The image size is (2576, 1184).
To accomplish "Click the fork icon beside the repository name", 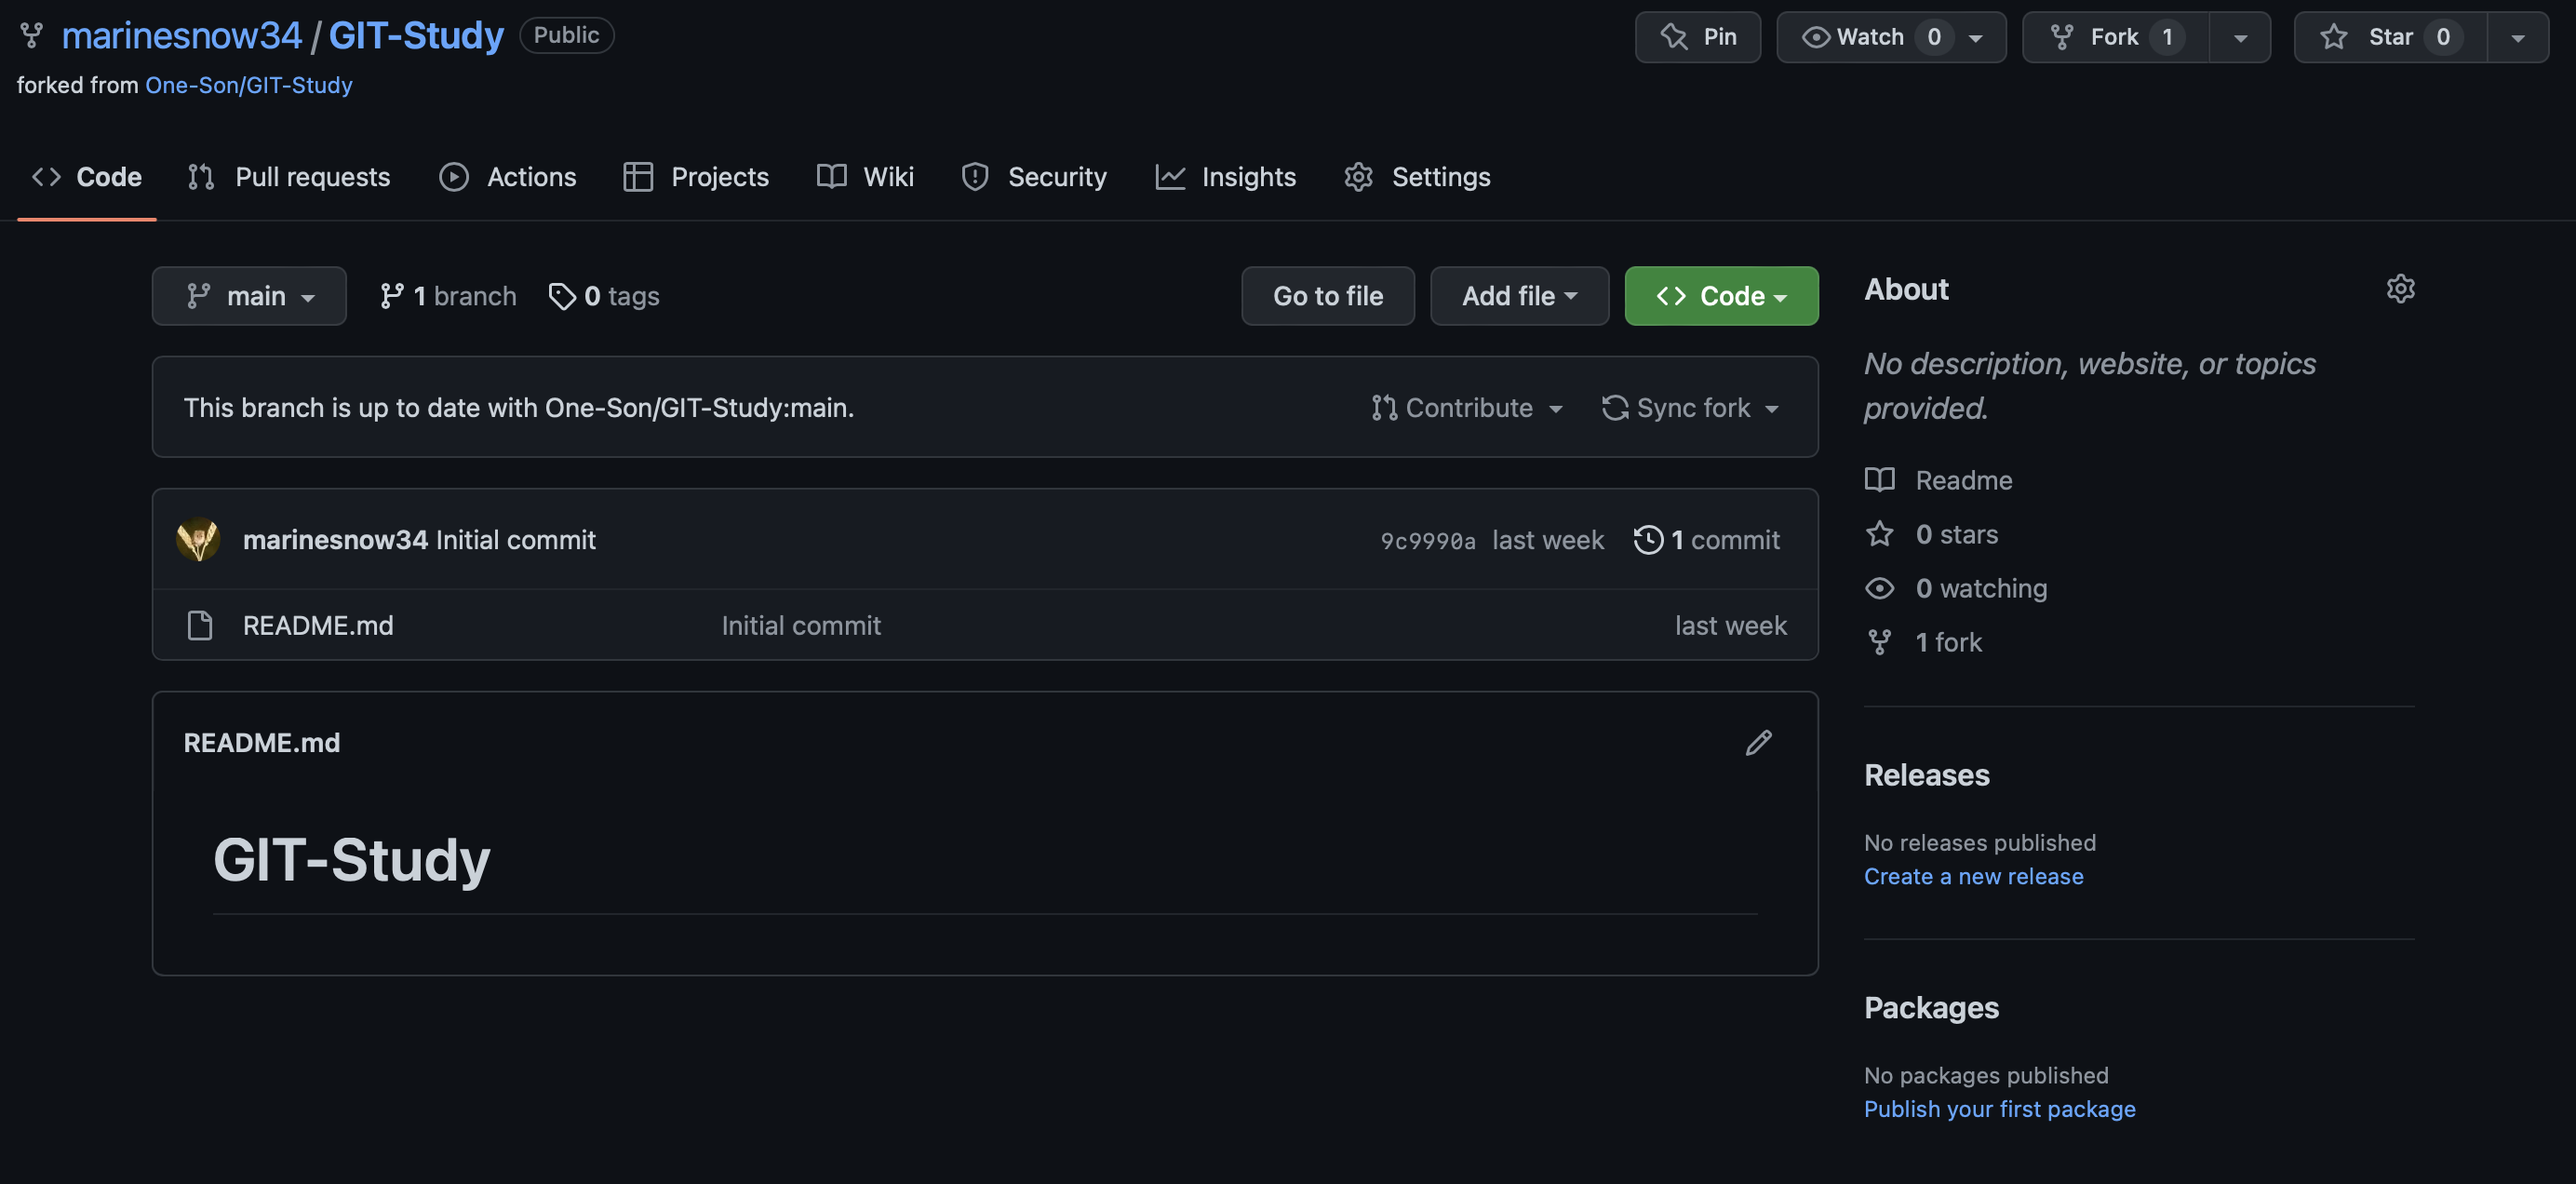I will pos(32,36).
